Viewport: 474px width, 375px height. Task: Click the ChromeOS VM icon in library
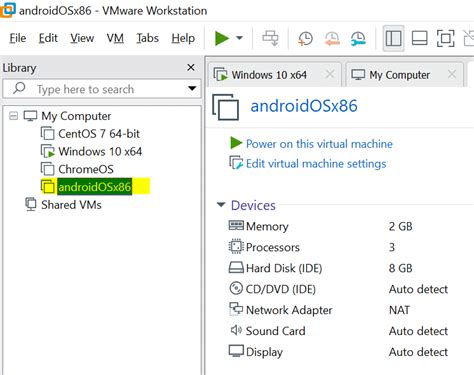pyautogui.click(x=48, y=169)
